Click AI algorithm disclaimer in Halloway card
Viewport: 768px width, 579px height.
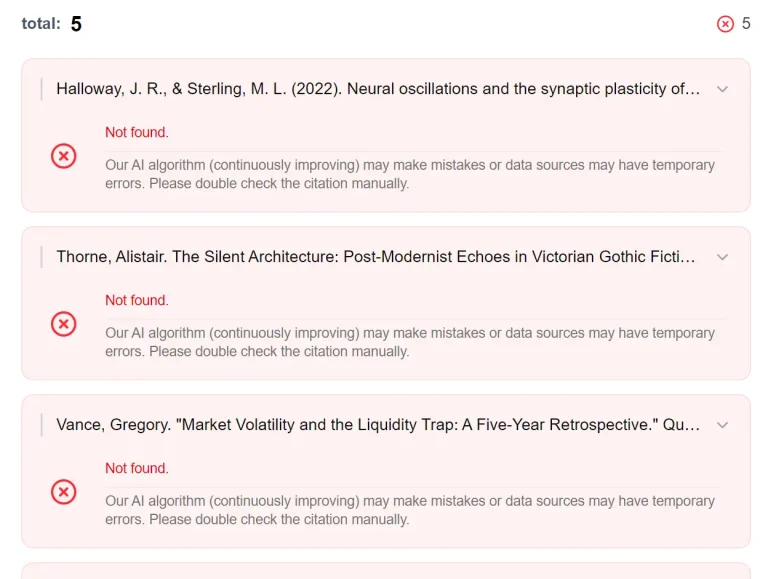[x=410, y=174]
